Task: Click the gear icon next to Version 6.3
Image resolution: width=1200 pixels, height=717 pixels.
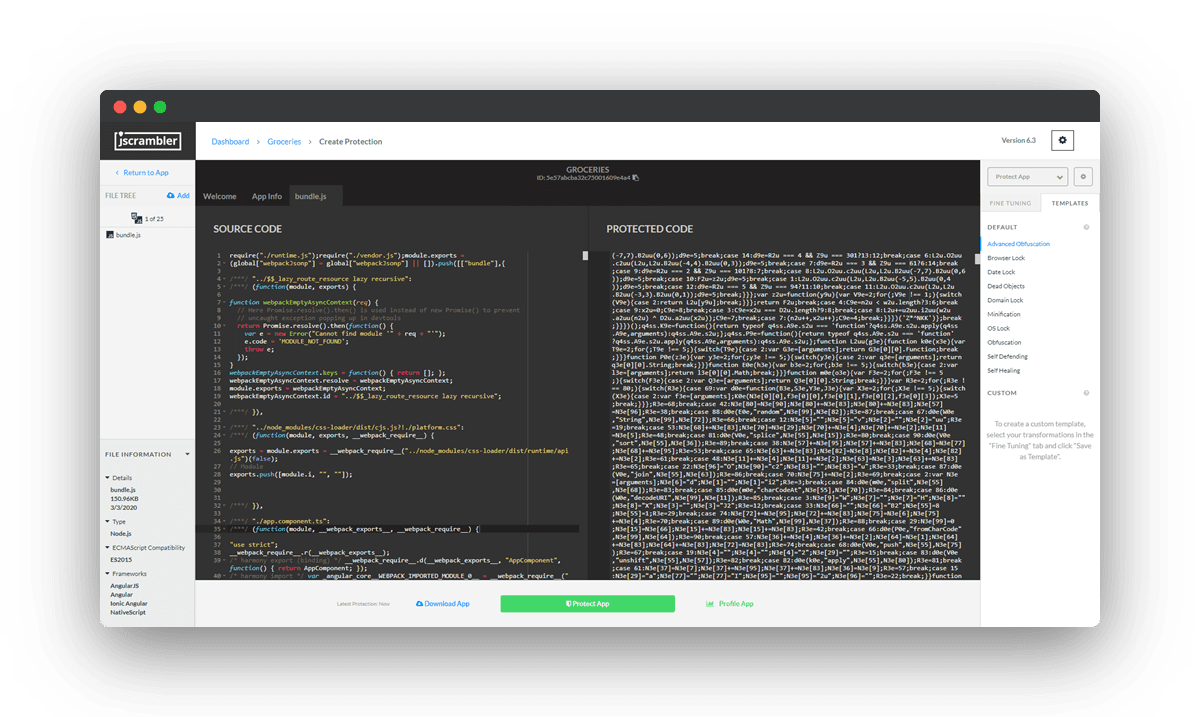Action: coord(1060,140)
